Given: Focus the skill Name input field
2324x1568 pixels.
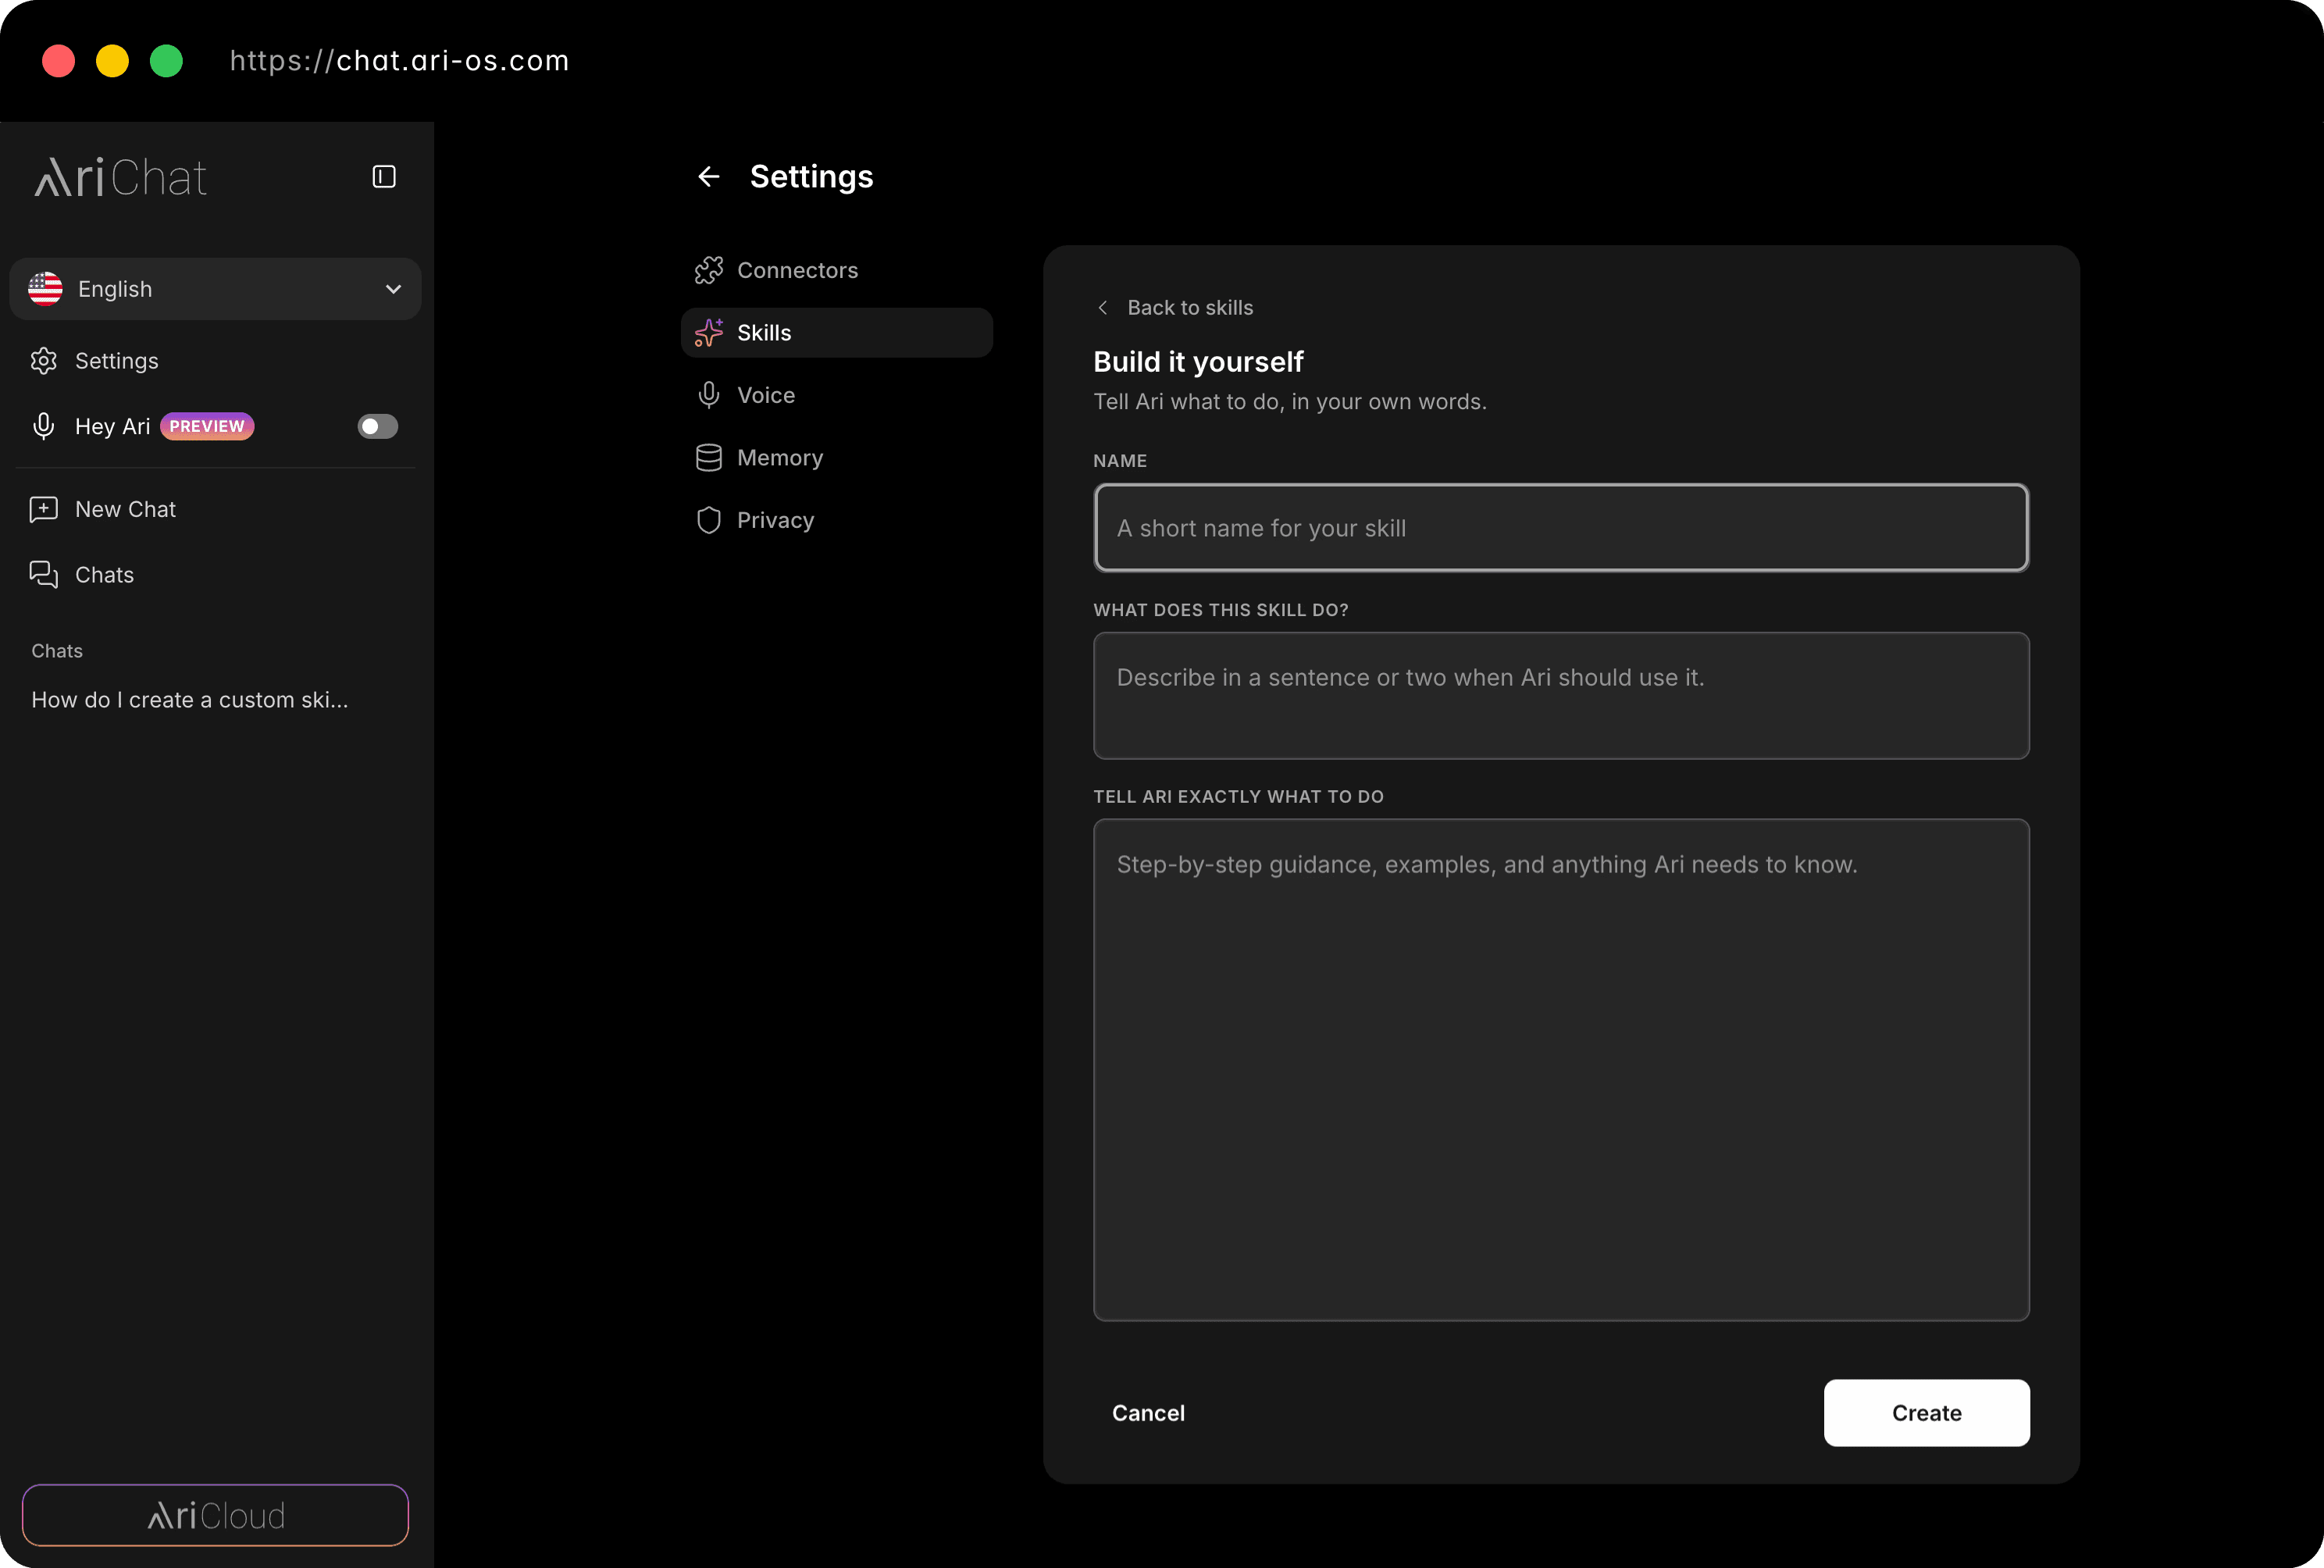Looking at the screenshot, I should pos(1561,528).
